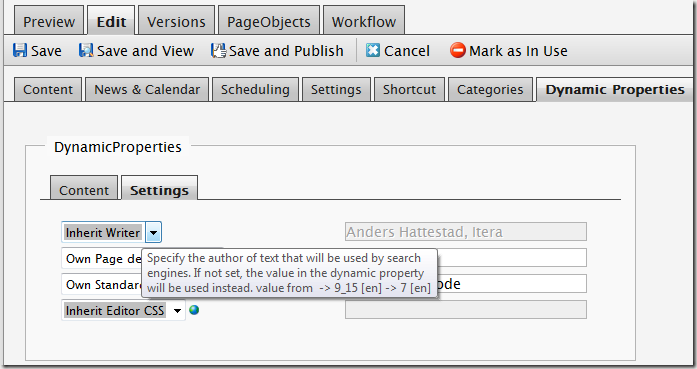Open the News & Calendar tab

click(x=147, y=89)
